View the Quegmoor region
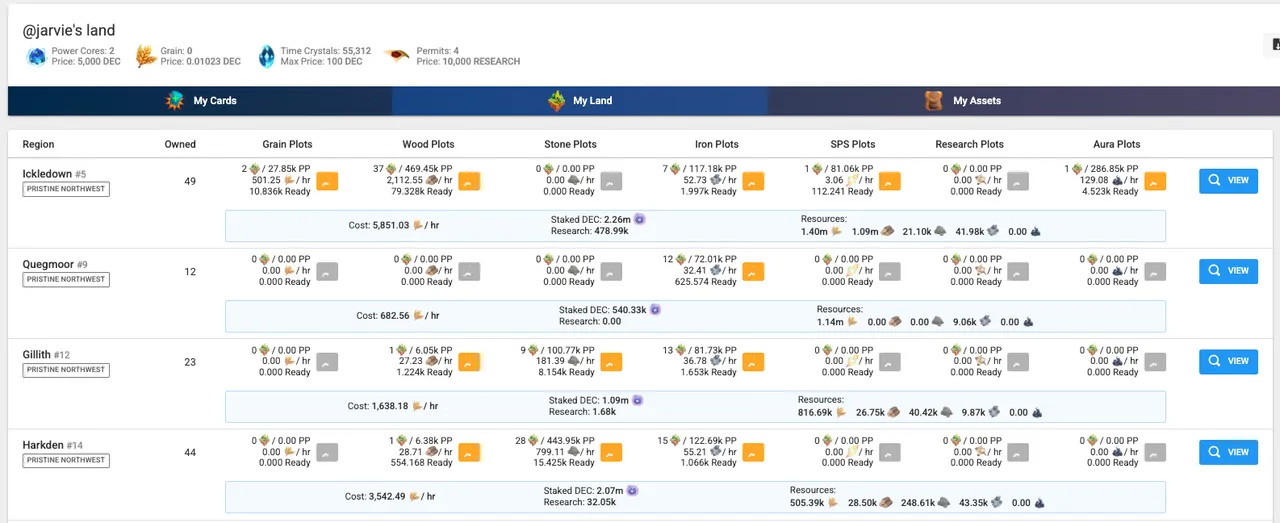1280x523 pixels. [1228, 271]
